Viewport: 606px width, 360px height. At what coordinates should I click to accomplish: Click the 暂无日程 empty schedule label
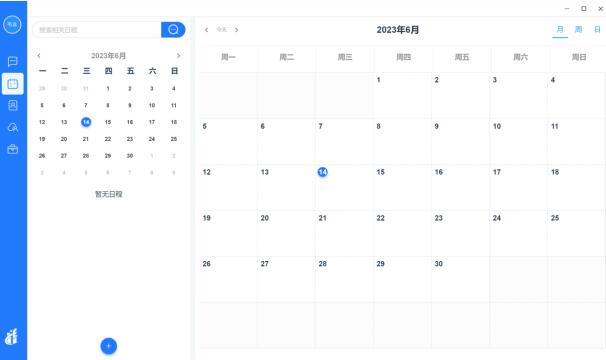(109, 194)
